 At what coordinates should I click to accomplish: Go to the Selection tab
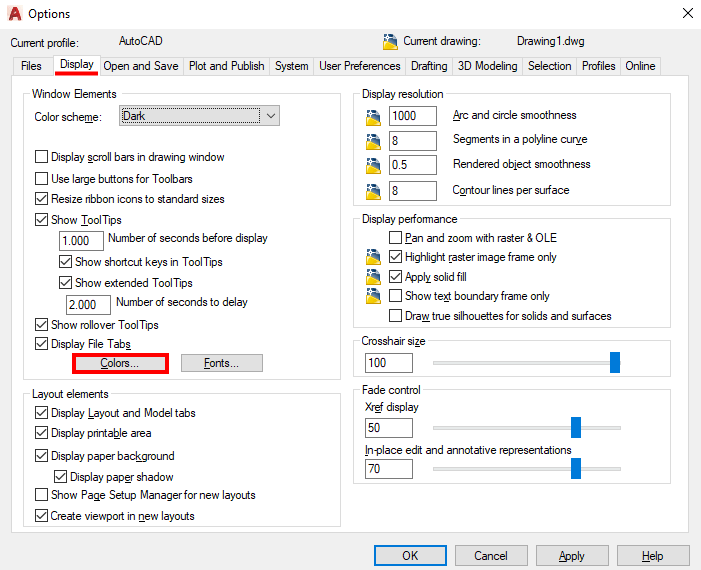[550, 66]
